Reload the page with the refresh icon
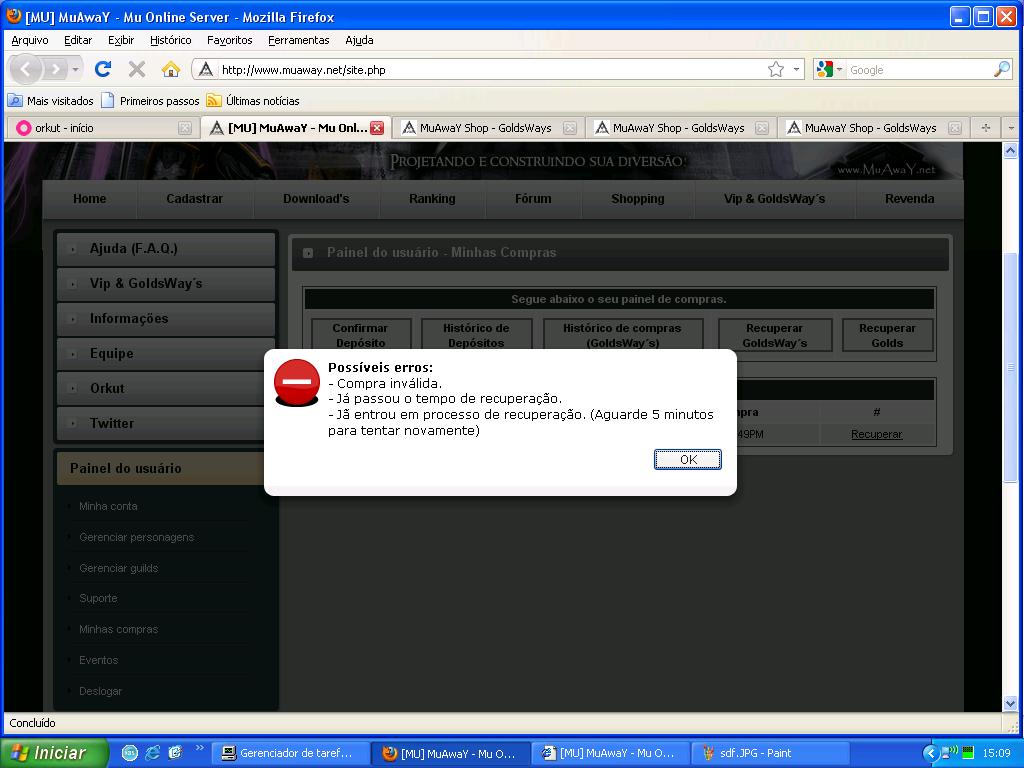1024x768 pixels. (x=103, y=69)
